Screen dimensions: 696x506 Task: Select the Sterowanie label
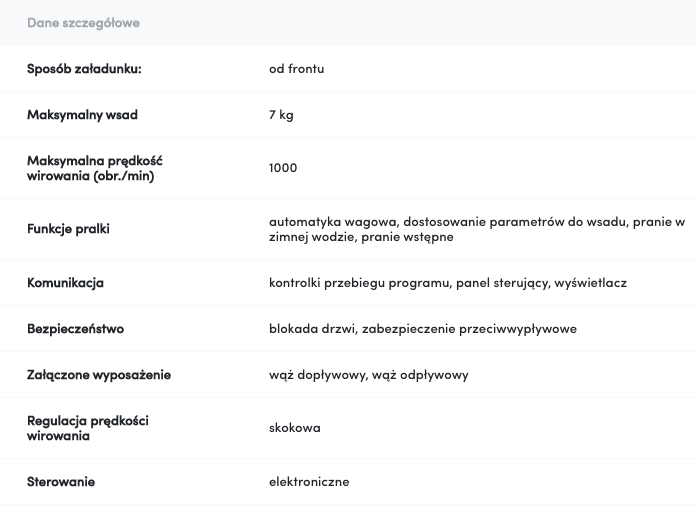tap(61, 482)
